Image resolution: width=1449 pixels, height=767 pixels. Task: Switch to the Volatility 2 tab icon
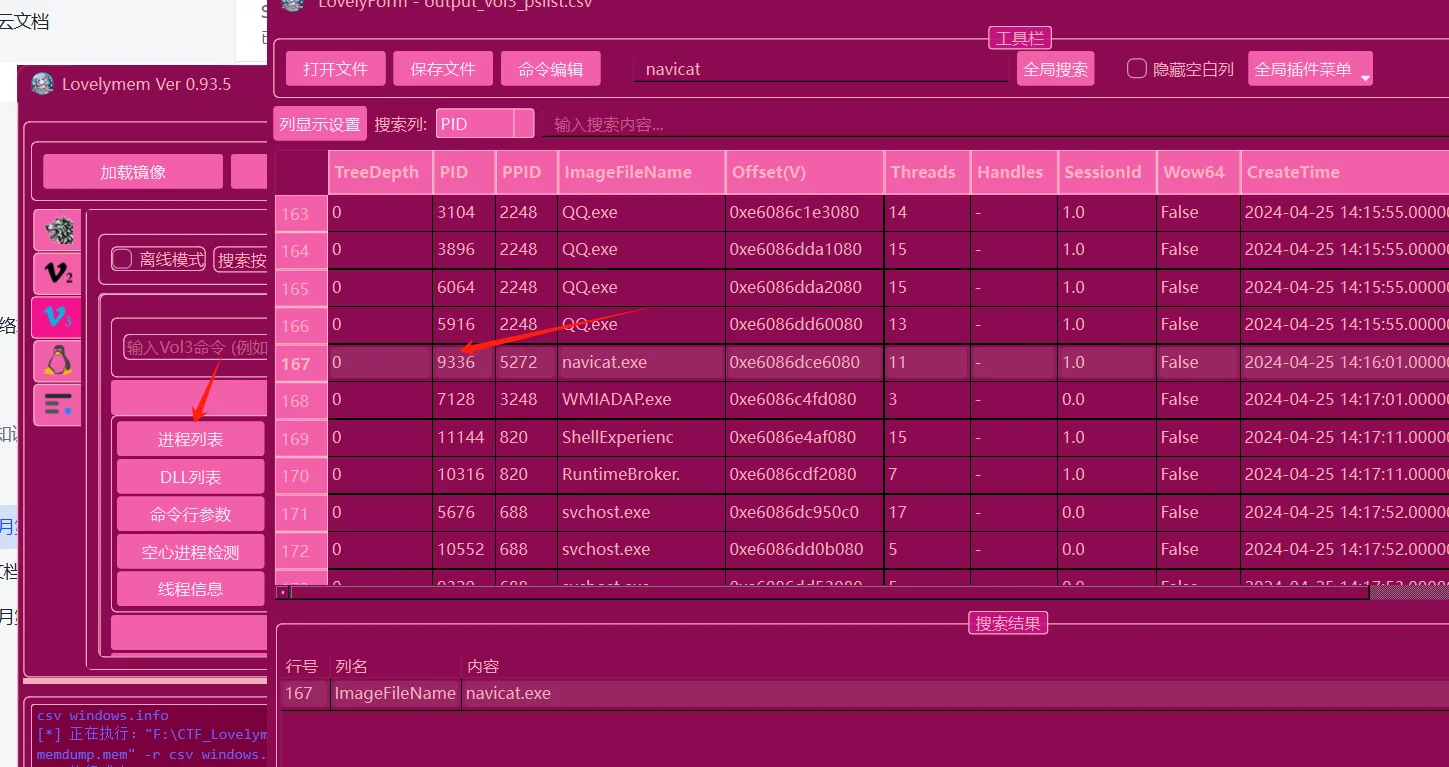point(57,274)
